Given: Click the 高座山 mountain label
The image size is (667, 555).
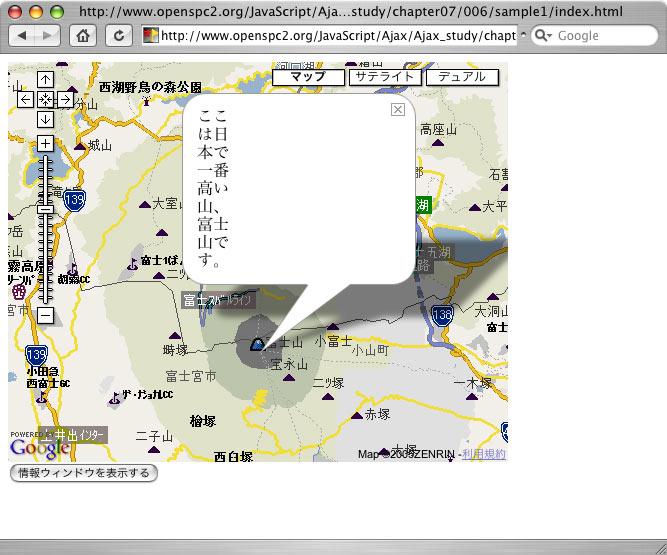Looking at the screenshot, I should [438, 129].
